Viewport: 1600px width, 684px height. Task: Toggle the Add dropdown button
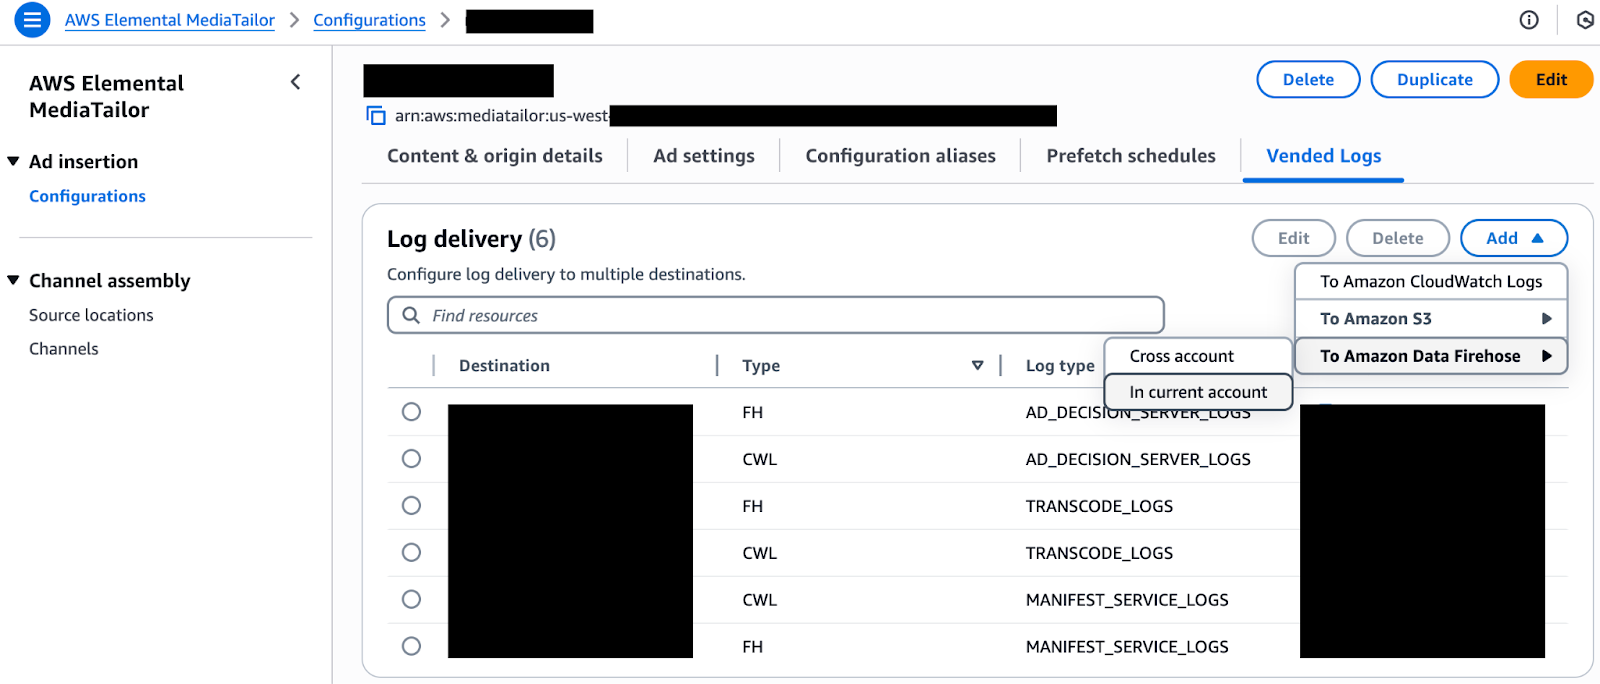point(1514,238)
